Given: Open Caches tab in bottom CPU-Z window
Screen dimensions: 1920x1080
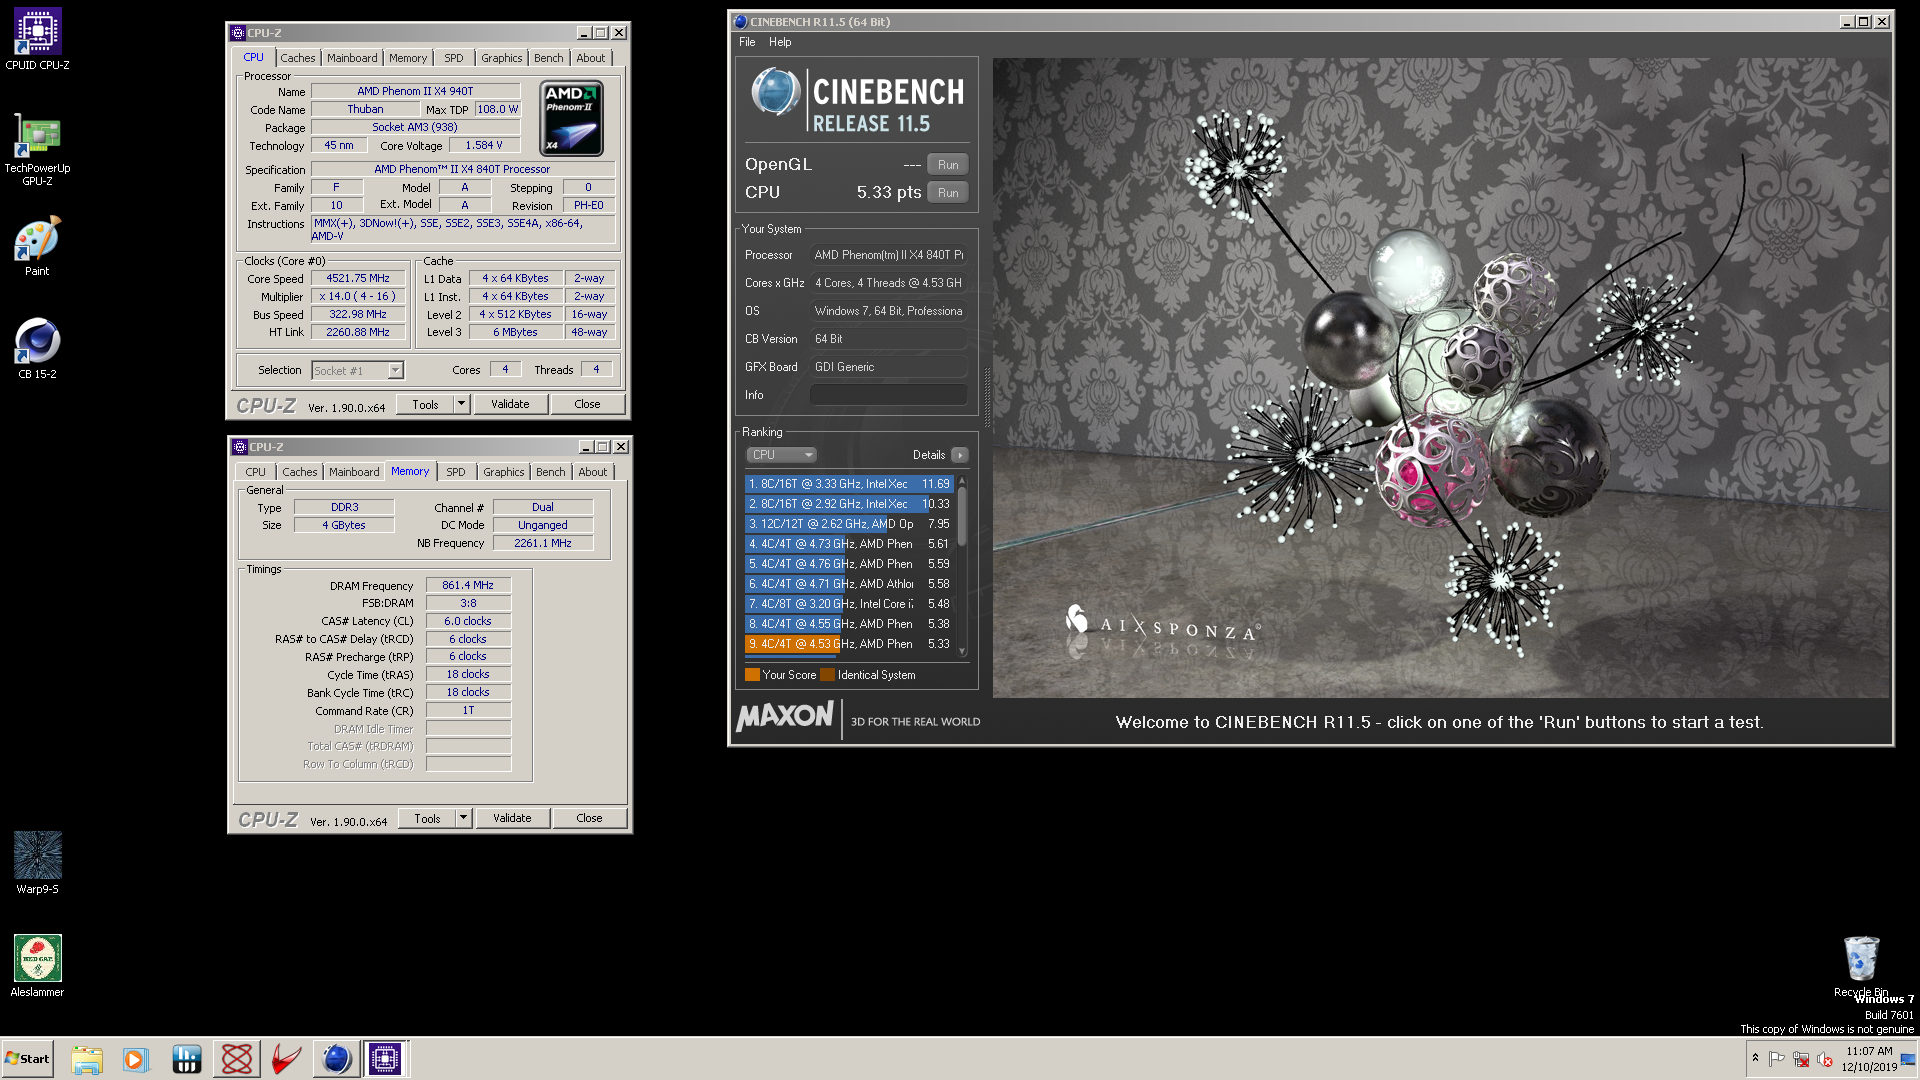Looking at the screenshot, I should [300, 472].
